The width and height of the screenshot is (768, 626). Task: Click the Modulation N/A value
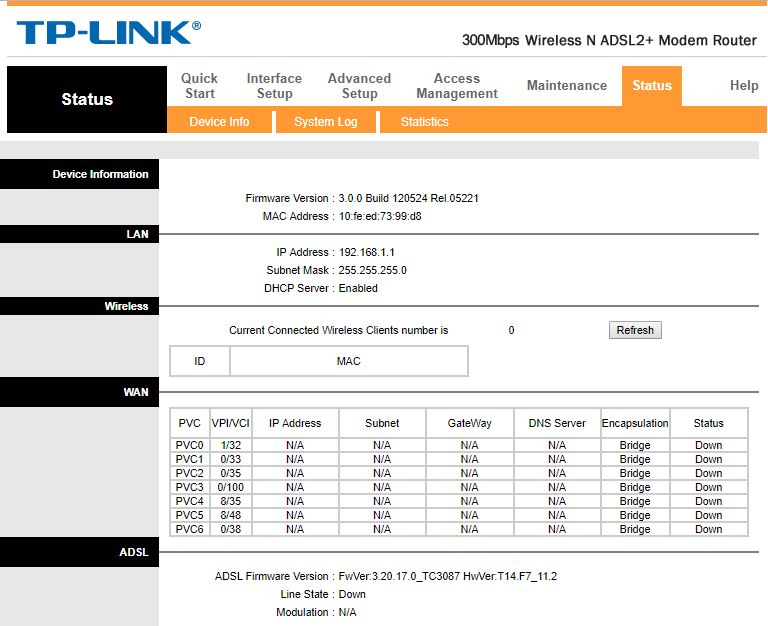(347, 612)
